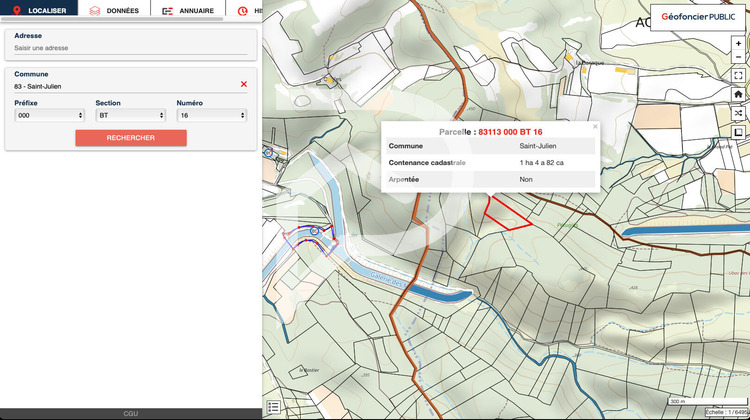Image resolution: width=750 pixels, height=420 pixels.
Task: Open the overview map square icon
Action: coord(738,132)
